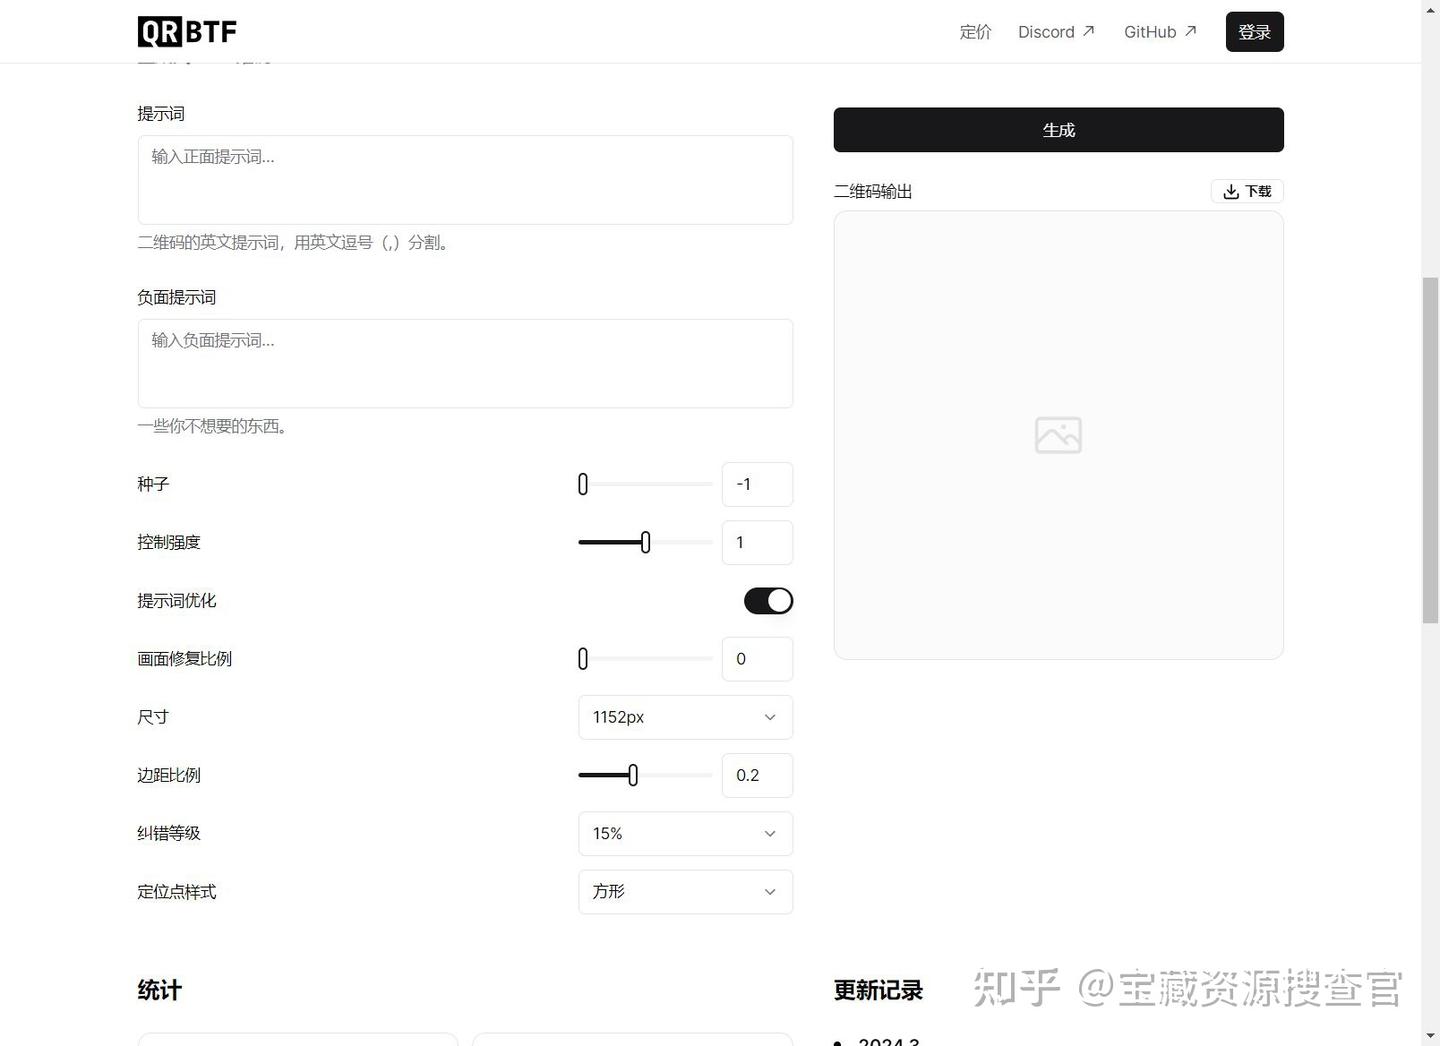Viewport: 1440px width, 1046px height.
Task: Click the 控制强度 slider handle
Action: tap(646, 542)
